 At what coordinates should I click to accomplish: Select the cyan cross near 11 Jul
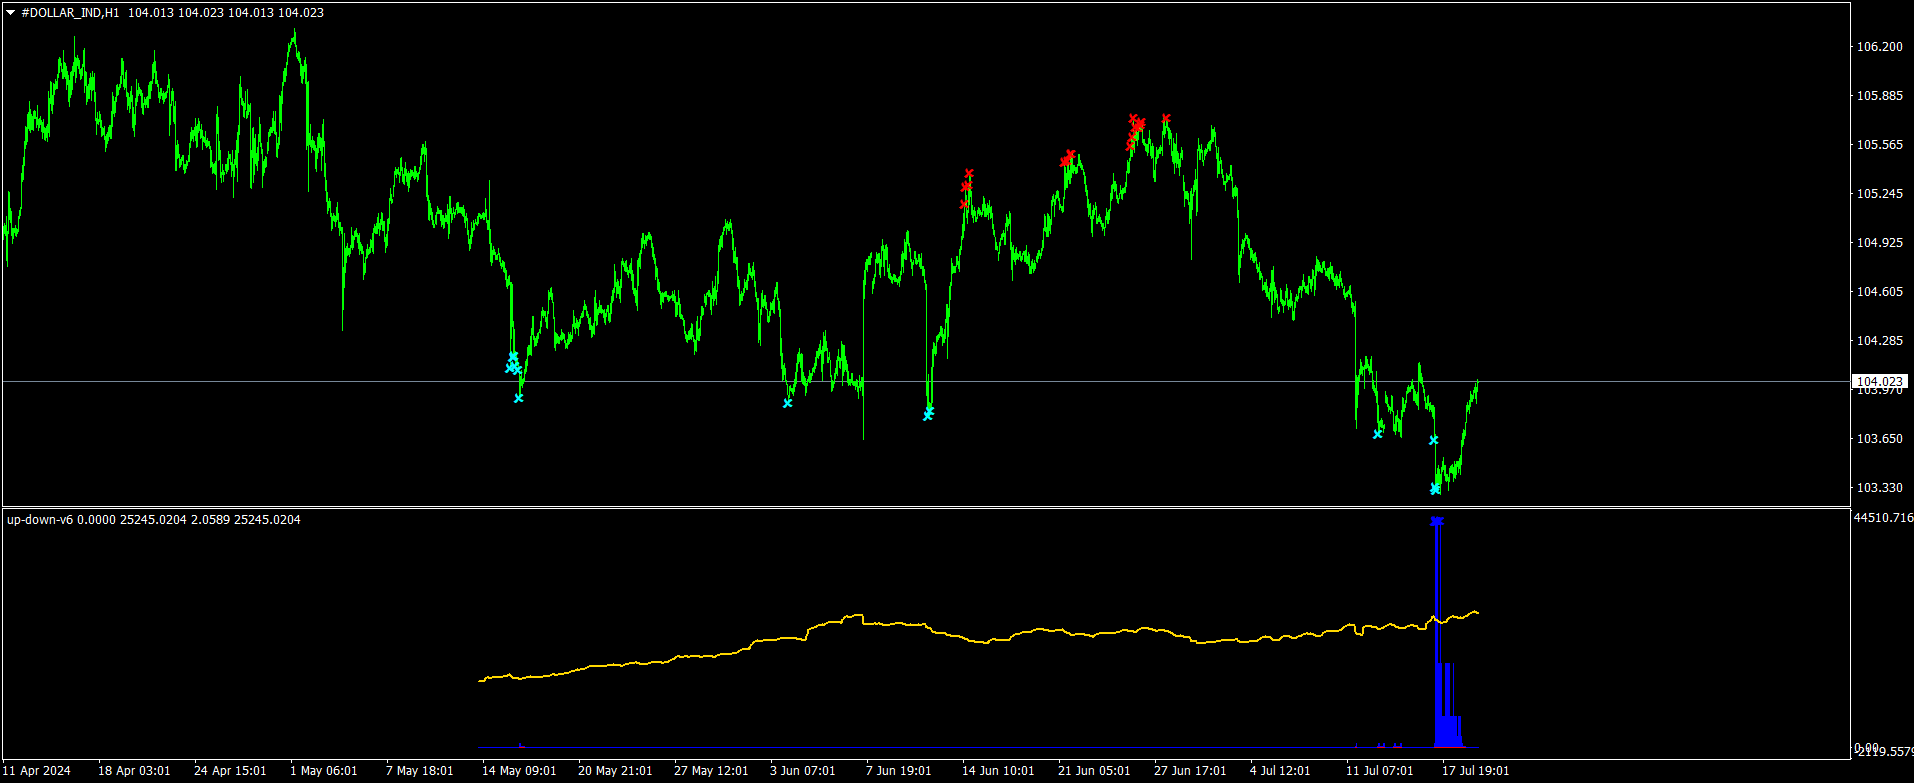(1377, 434)
